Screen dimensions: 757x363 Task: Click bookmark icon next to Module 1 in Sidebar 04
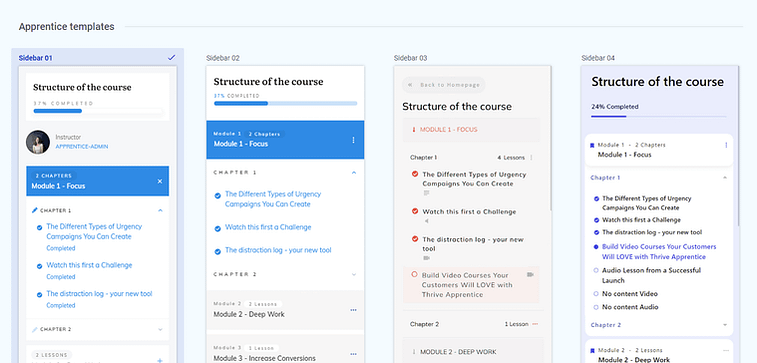click(x=592, y=145)
